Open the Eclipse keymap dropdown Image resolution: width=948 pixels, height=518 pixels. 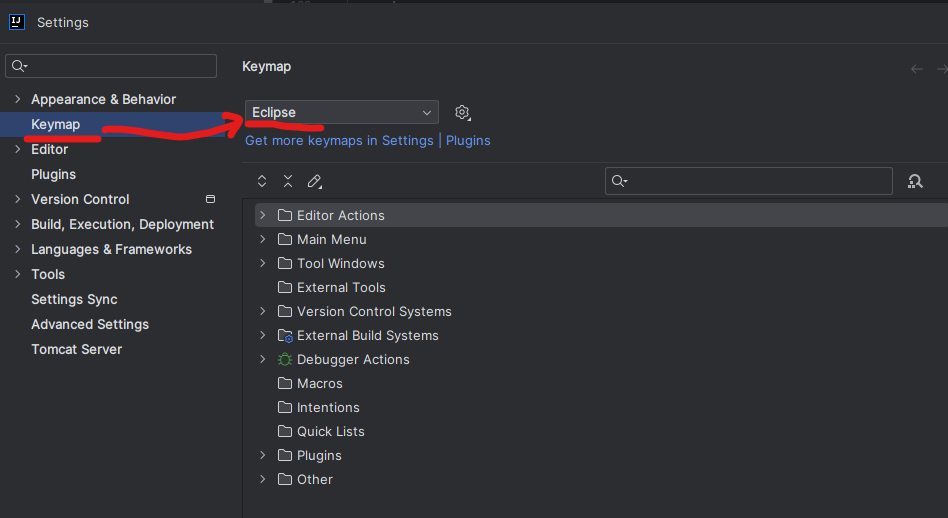[342, 112]
